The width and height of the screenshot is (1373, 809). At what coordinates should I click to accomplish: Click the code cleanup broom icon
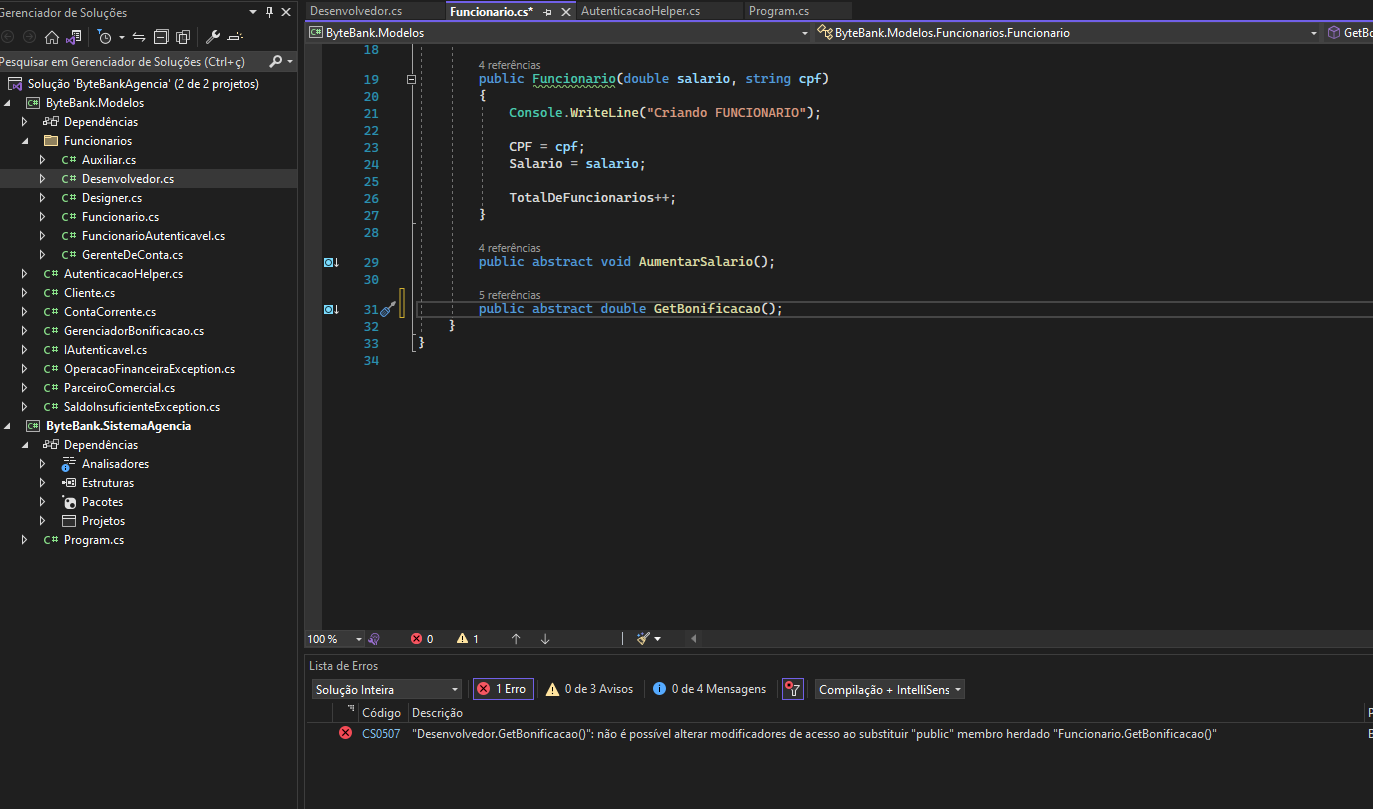pos(644,639)
